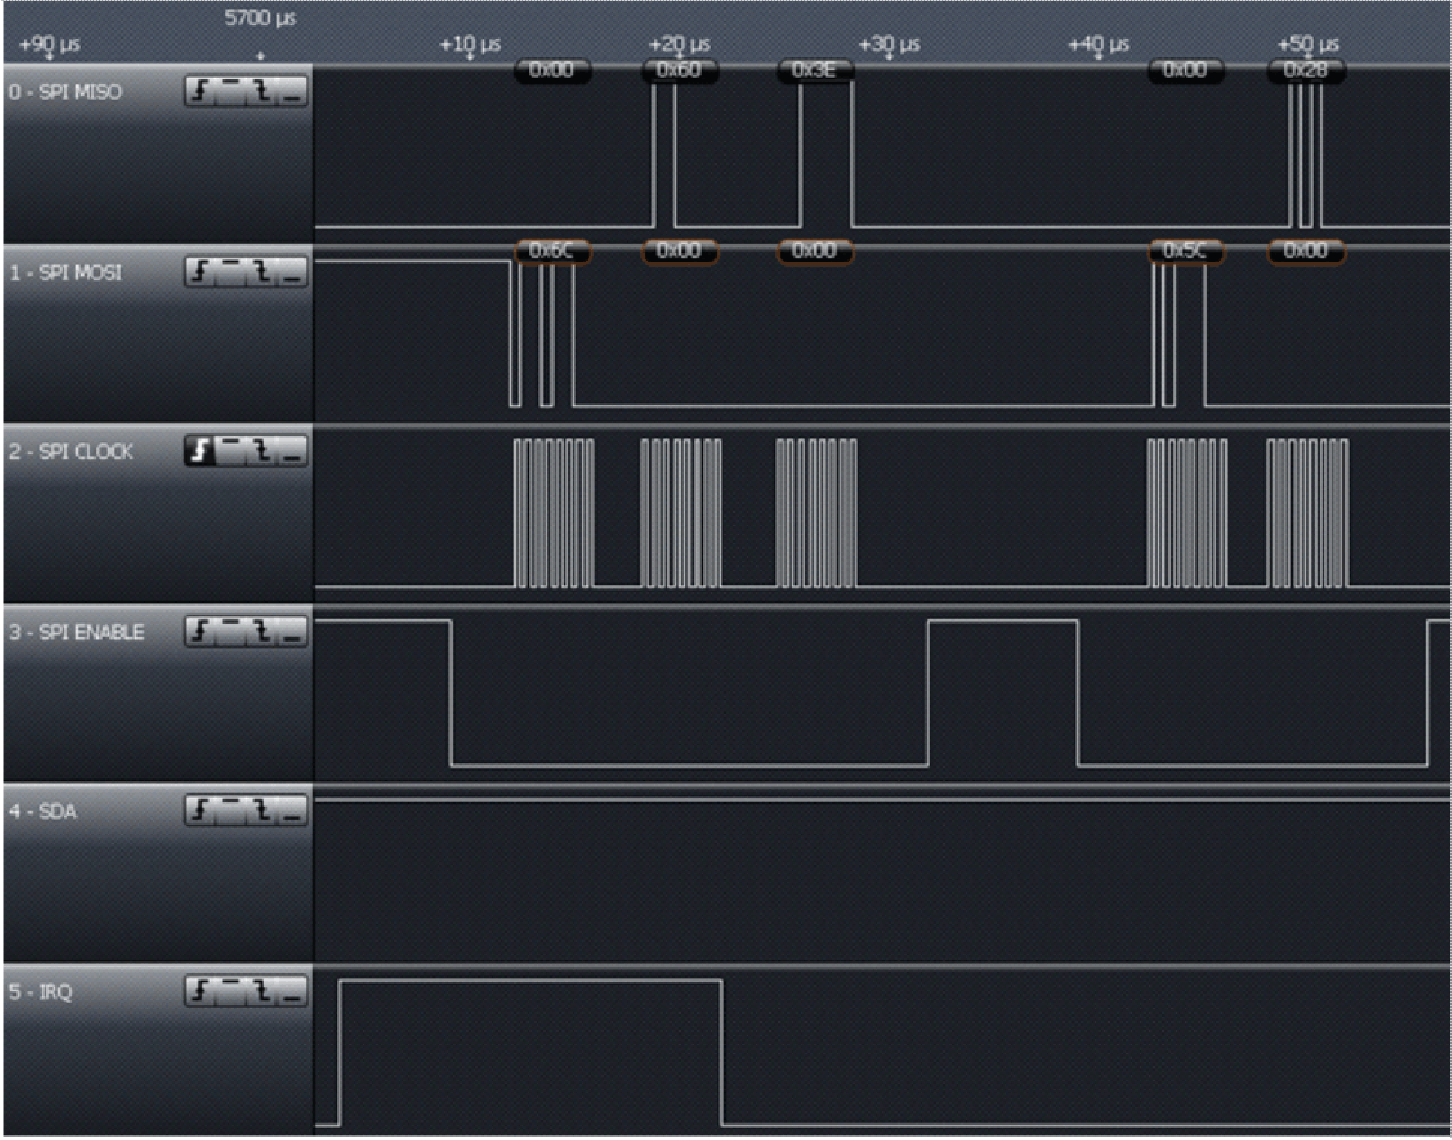Toggle low-level trigger on SPI MOSI channel
Screen dimensions: 1452x1140
pyautogui.click(x=290, y=268)
